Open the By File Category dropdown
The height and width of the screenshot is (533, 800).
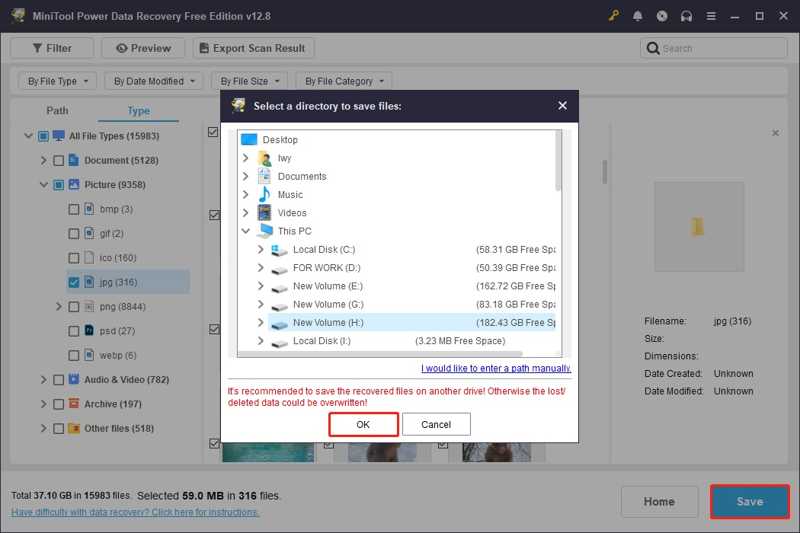pyautogui.click(x=344, y=81)
